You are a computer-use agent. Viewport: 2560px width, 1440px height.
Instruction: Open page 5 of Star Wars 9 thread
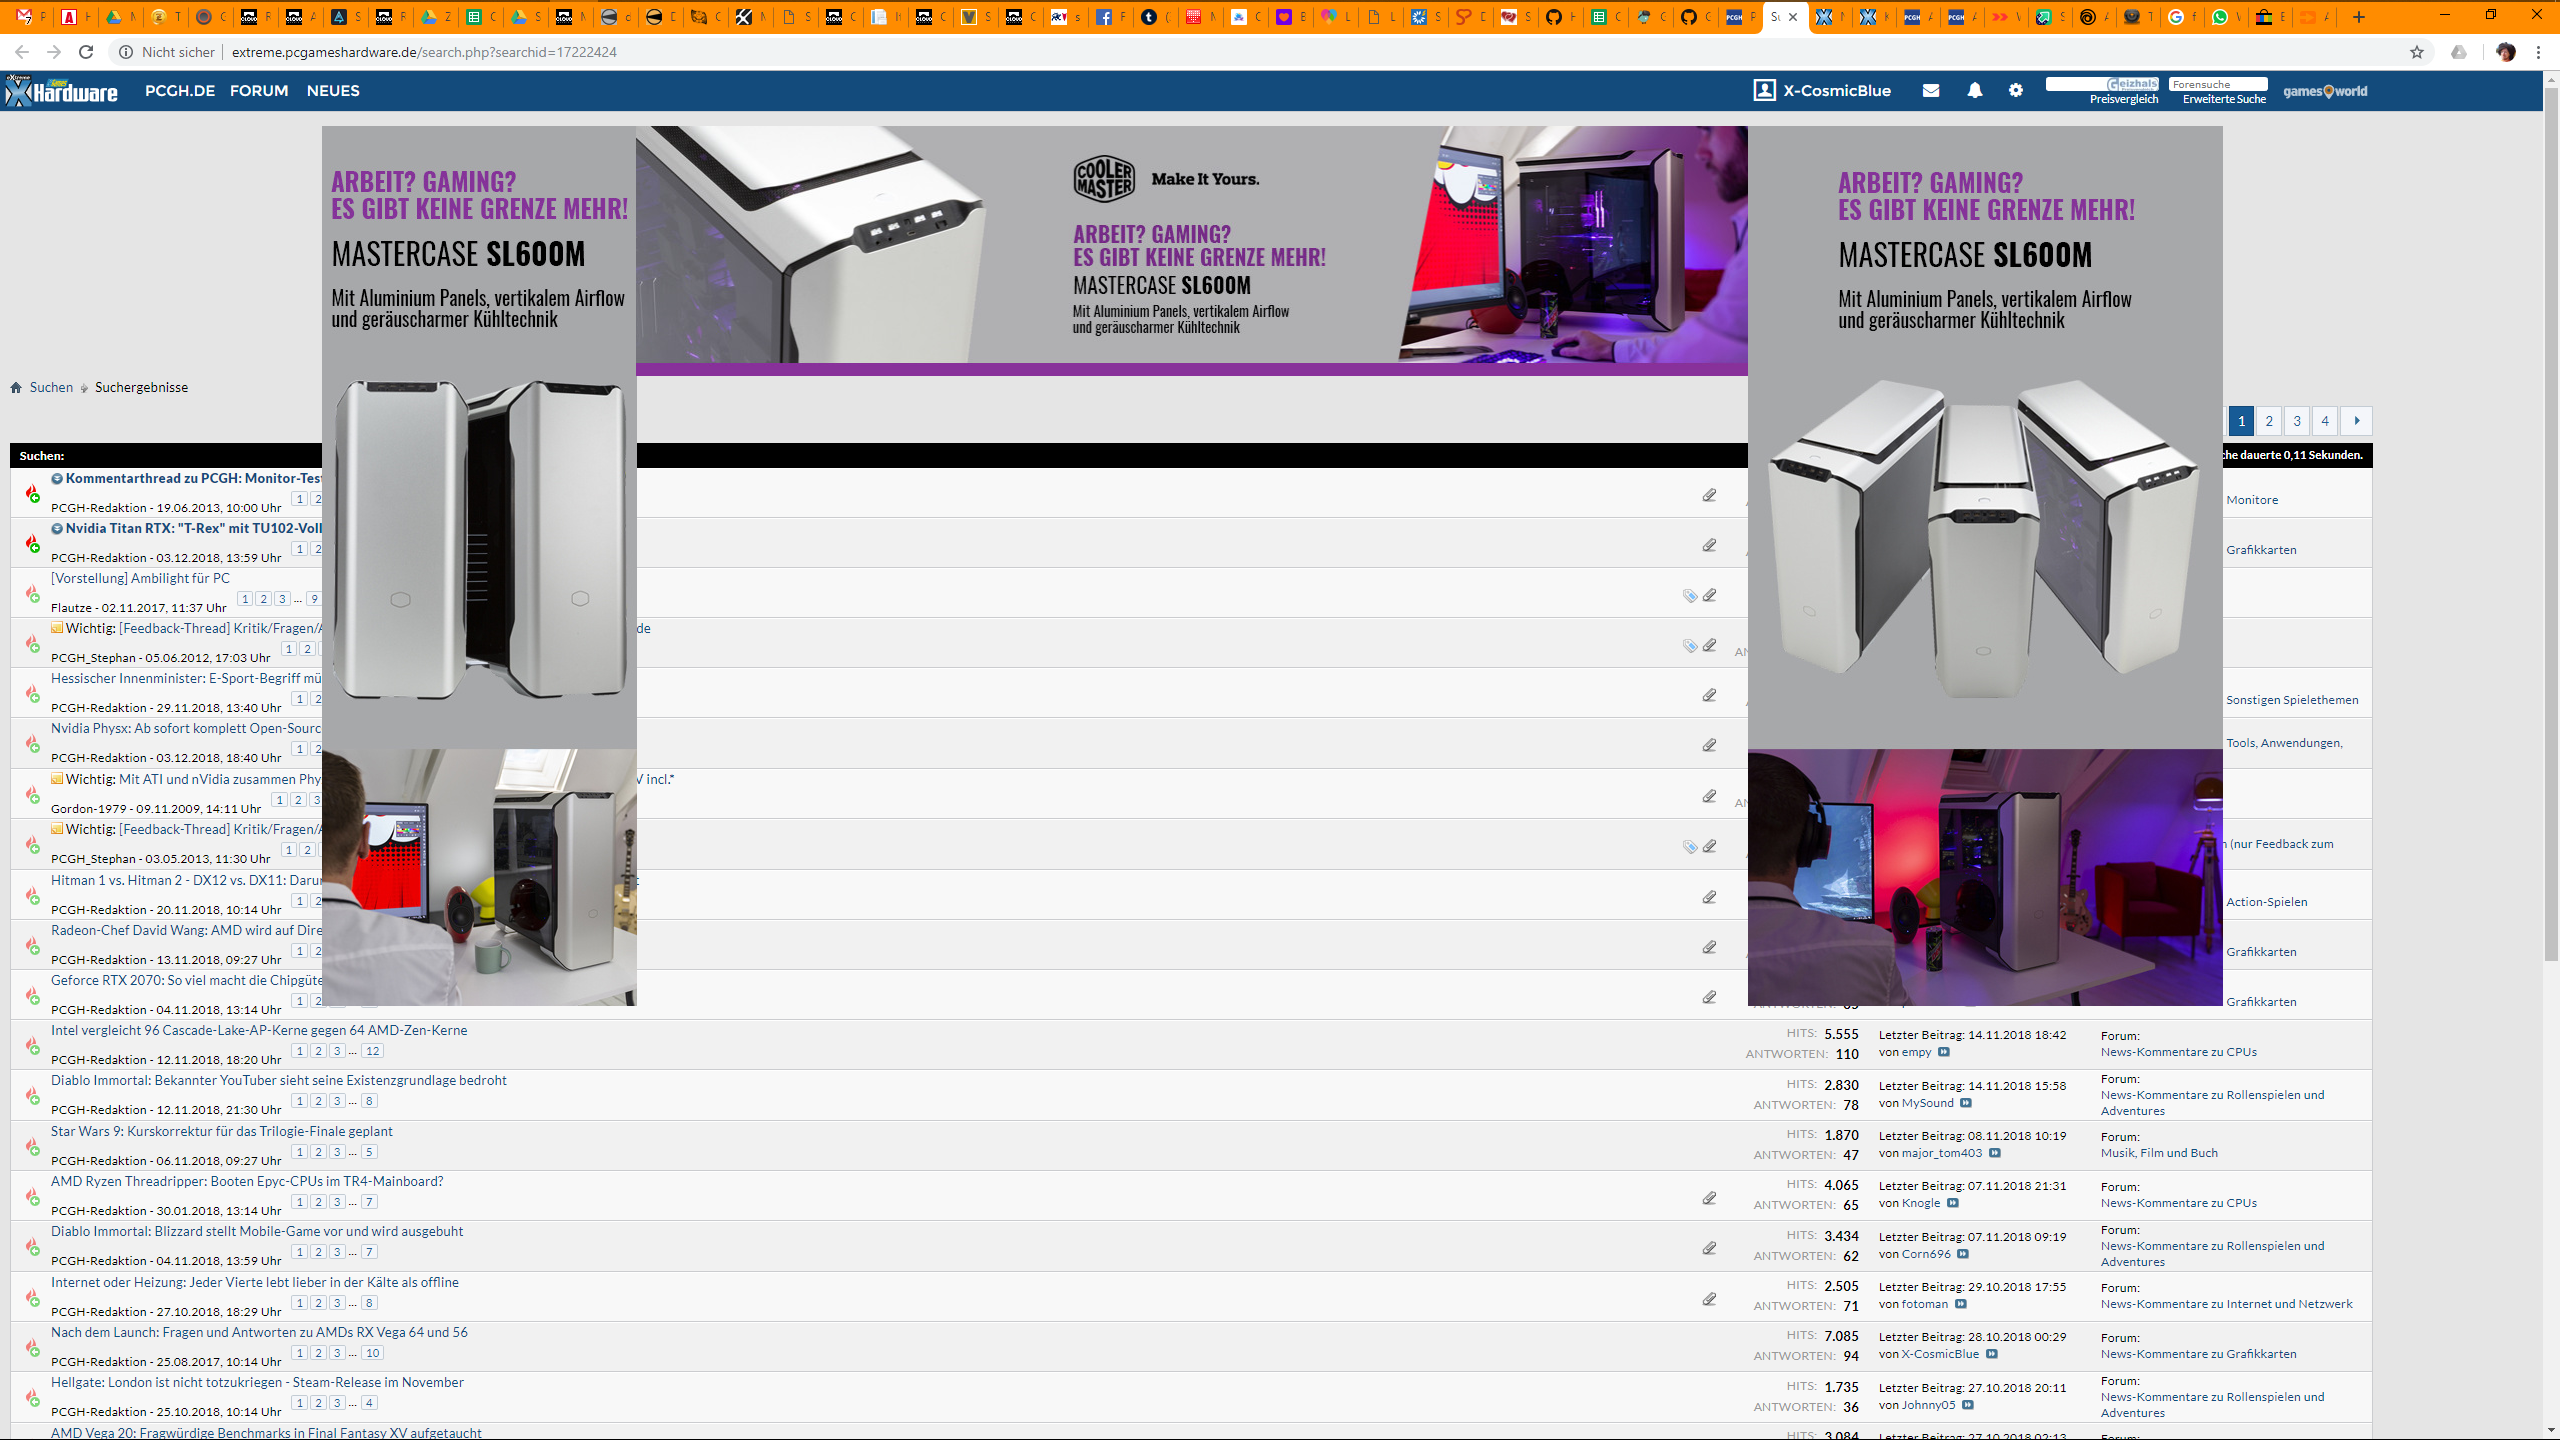[369, 1152]
